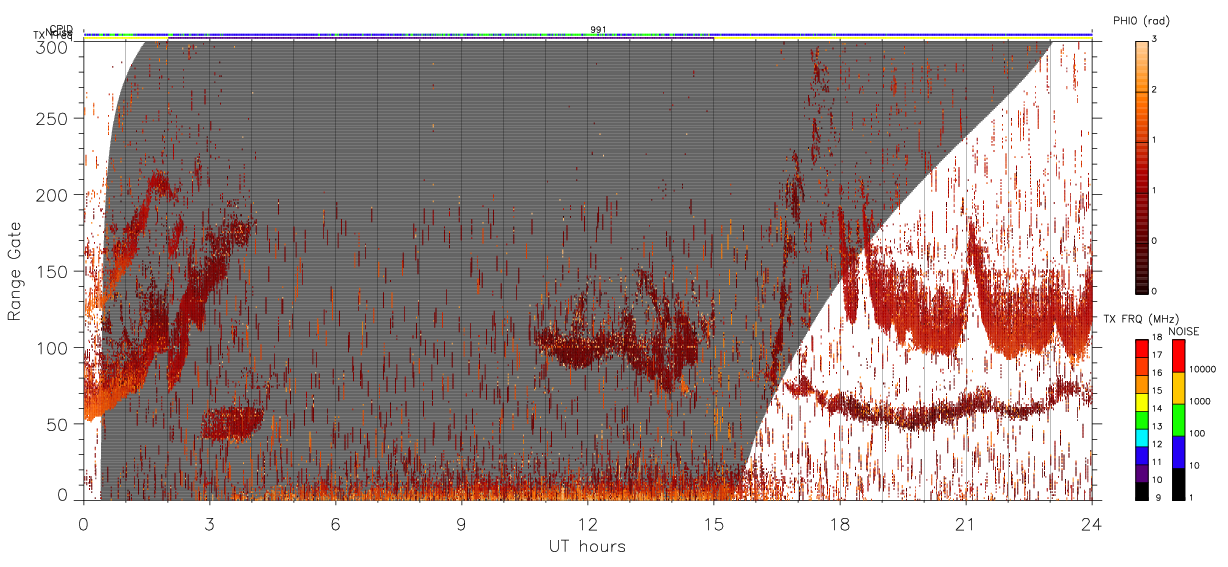Click the black NOISE swatch 1–10
The image size is (1228, 567).
[x=1177, y=483]
